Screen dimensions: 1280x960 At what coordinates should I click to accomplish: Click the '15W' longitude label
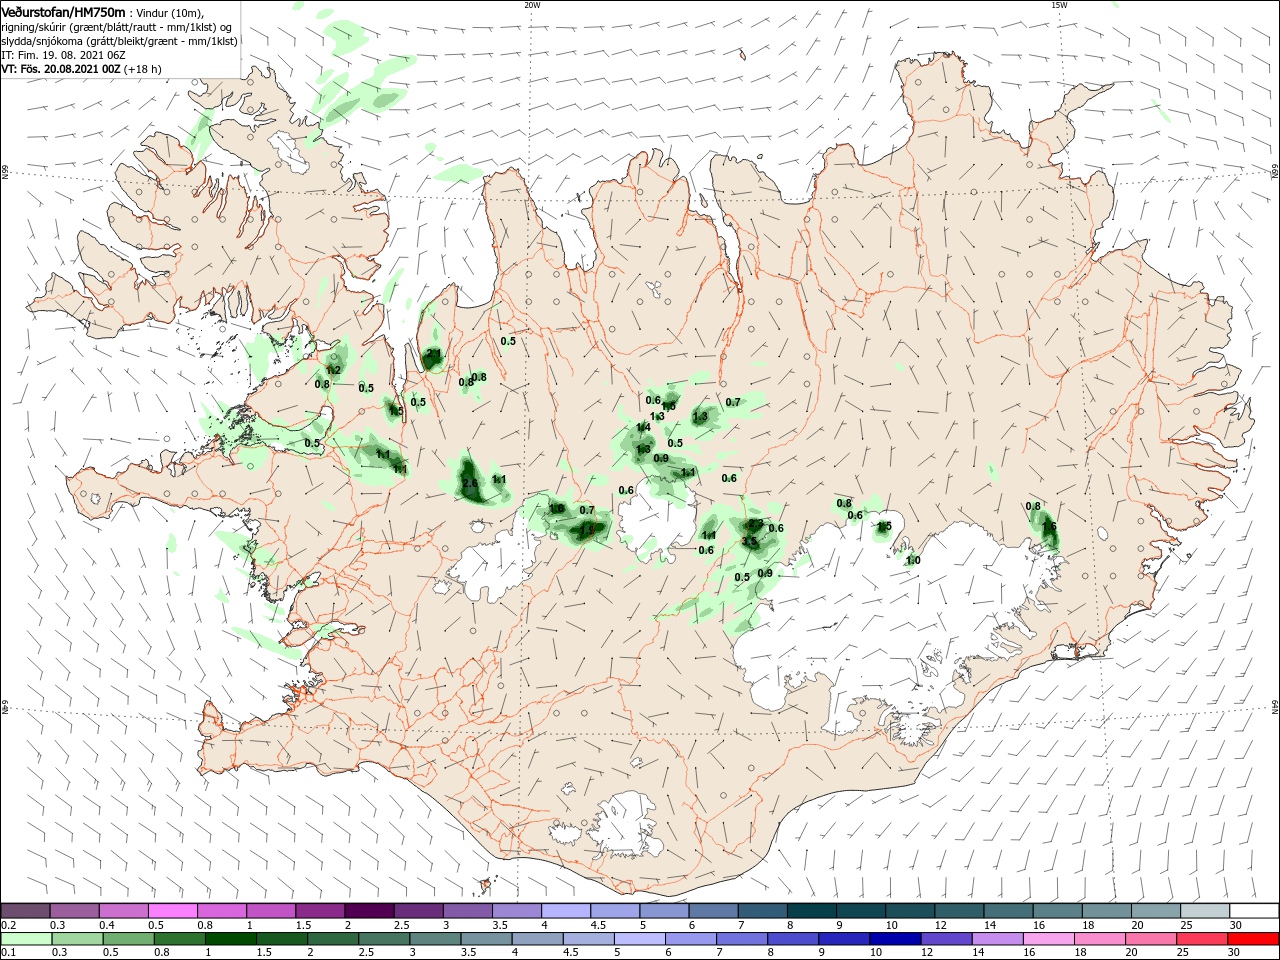[1059, 5]
